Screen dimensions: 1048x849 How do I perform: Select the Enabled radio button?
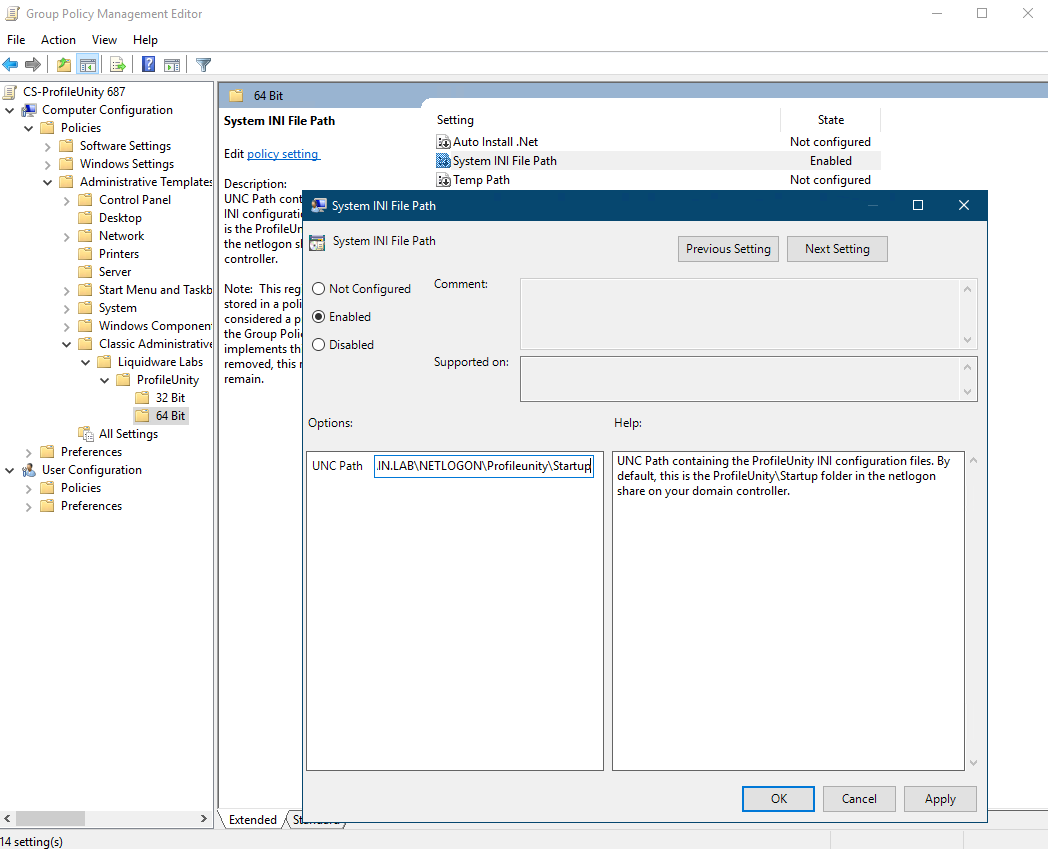coord(319,317)
